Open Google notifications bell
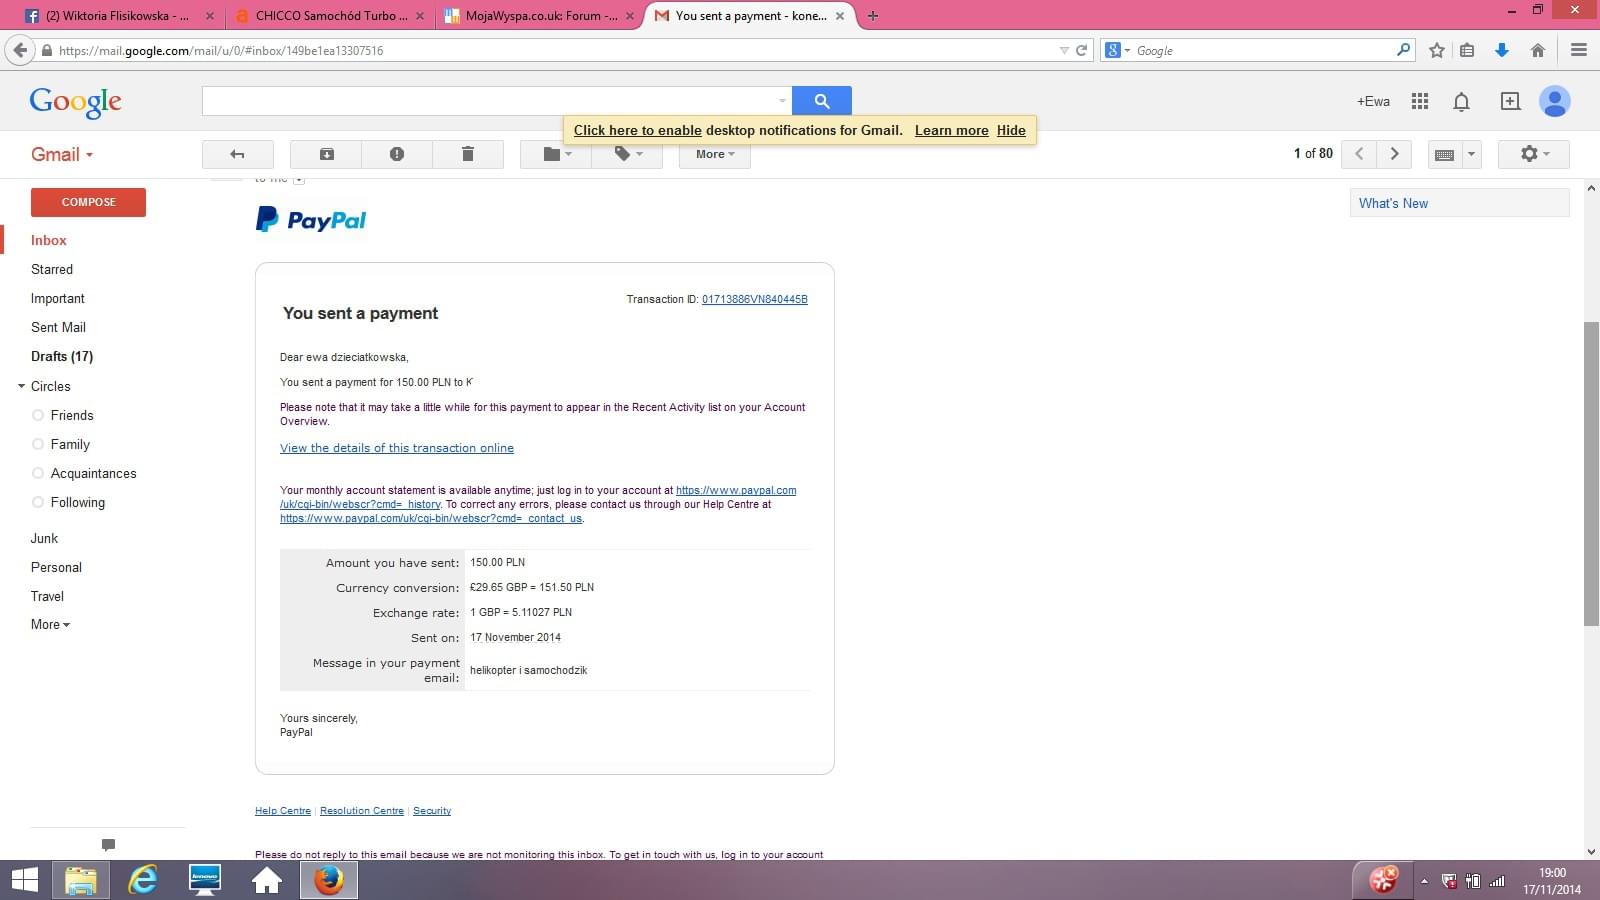 coord(1461,101)
